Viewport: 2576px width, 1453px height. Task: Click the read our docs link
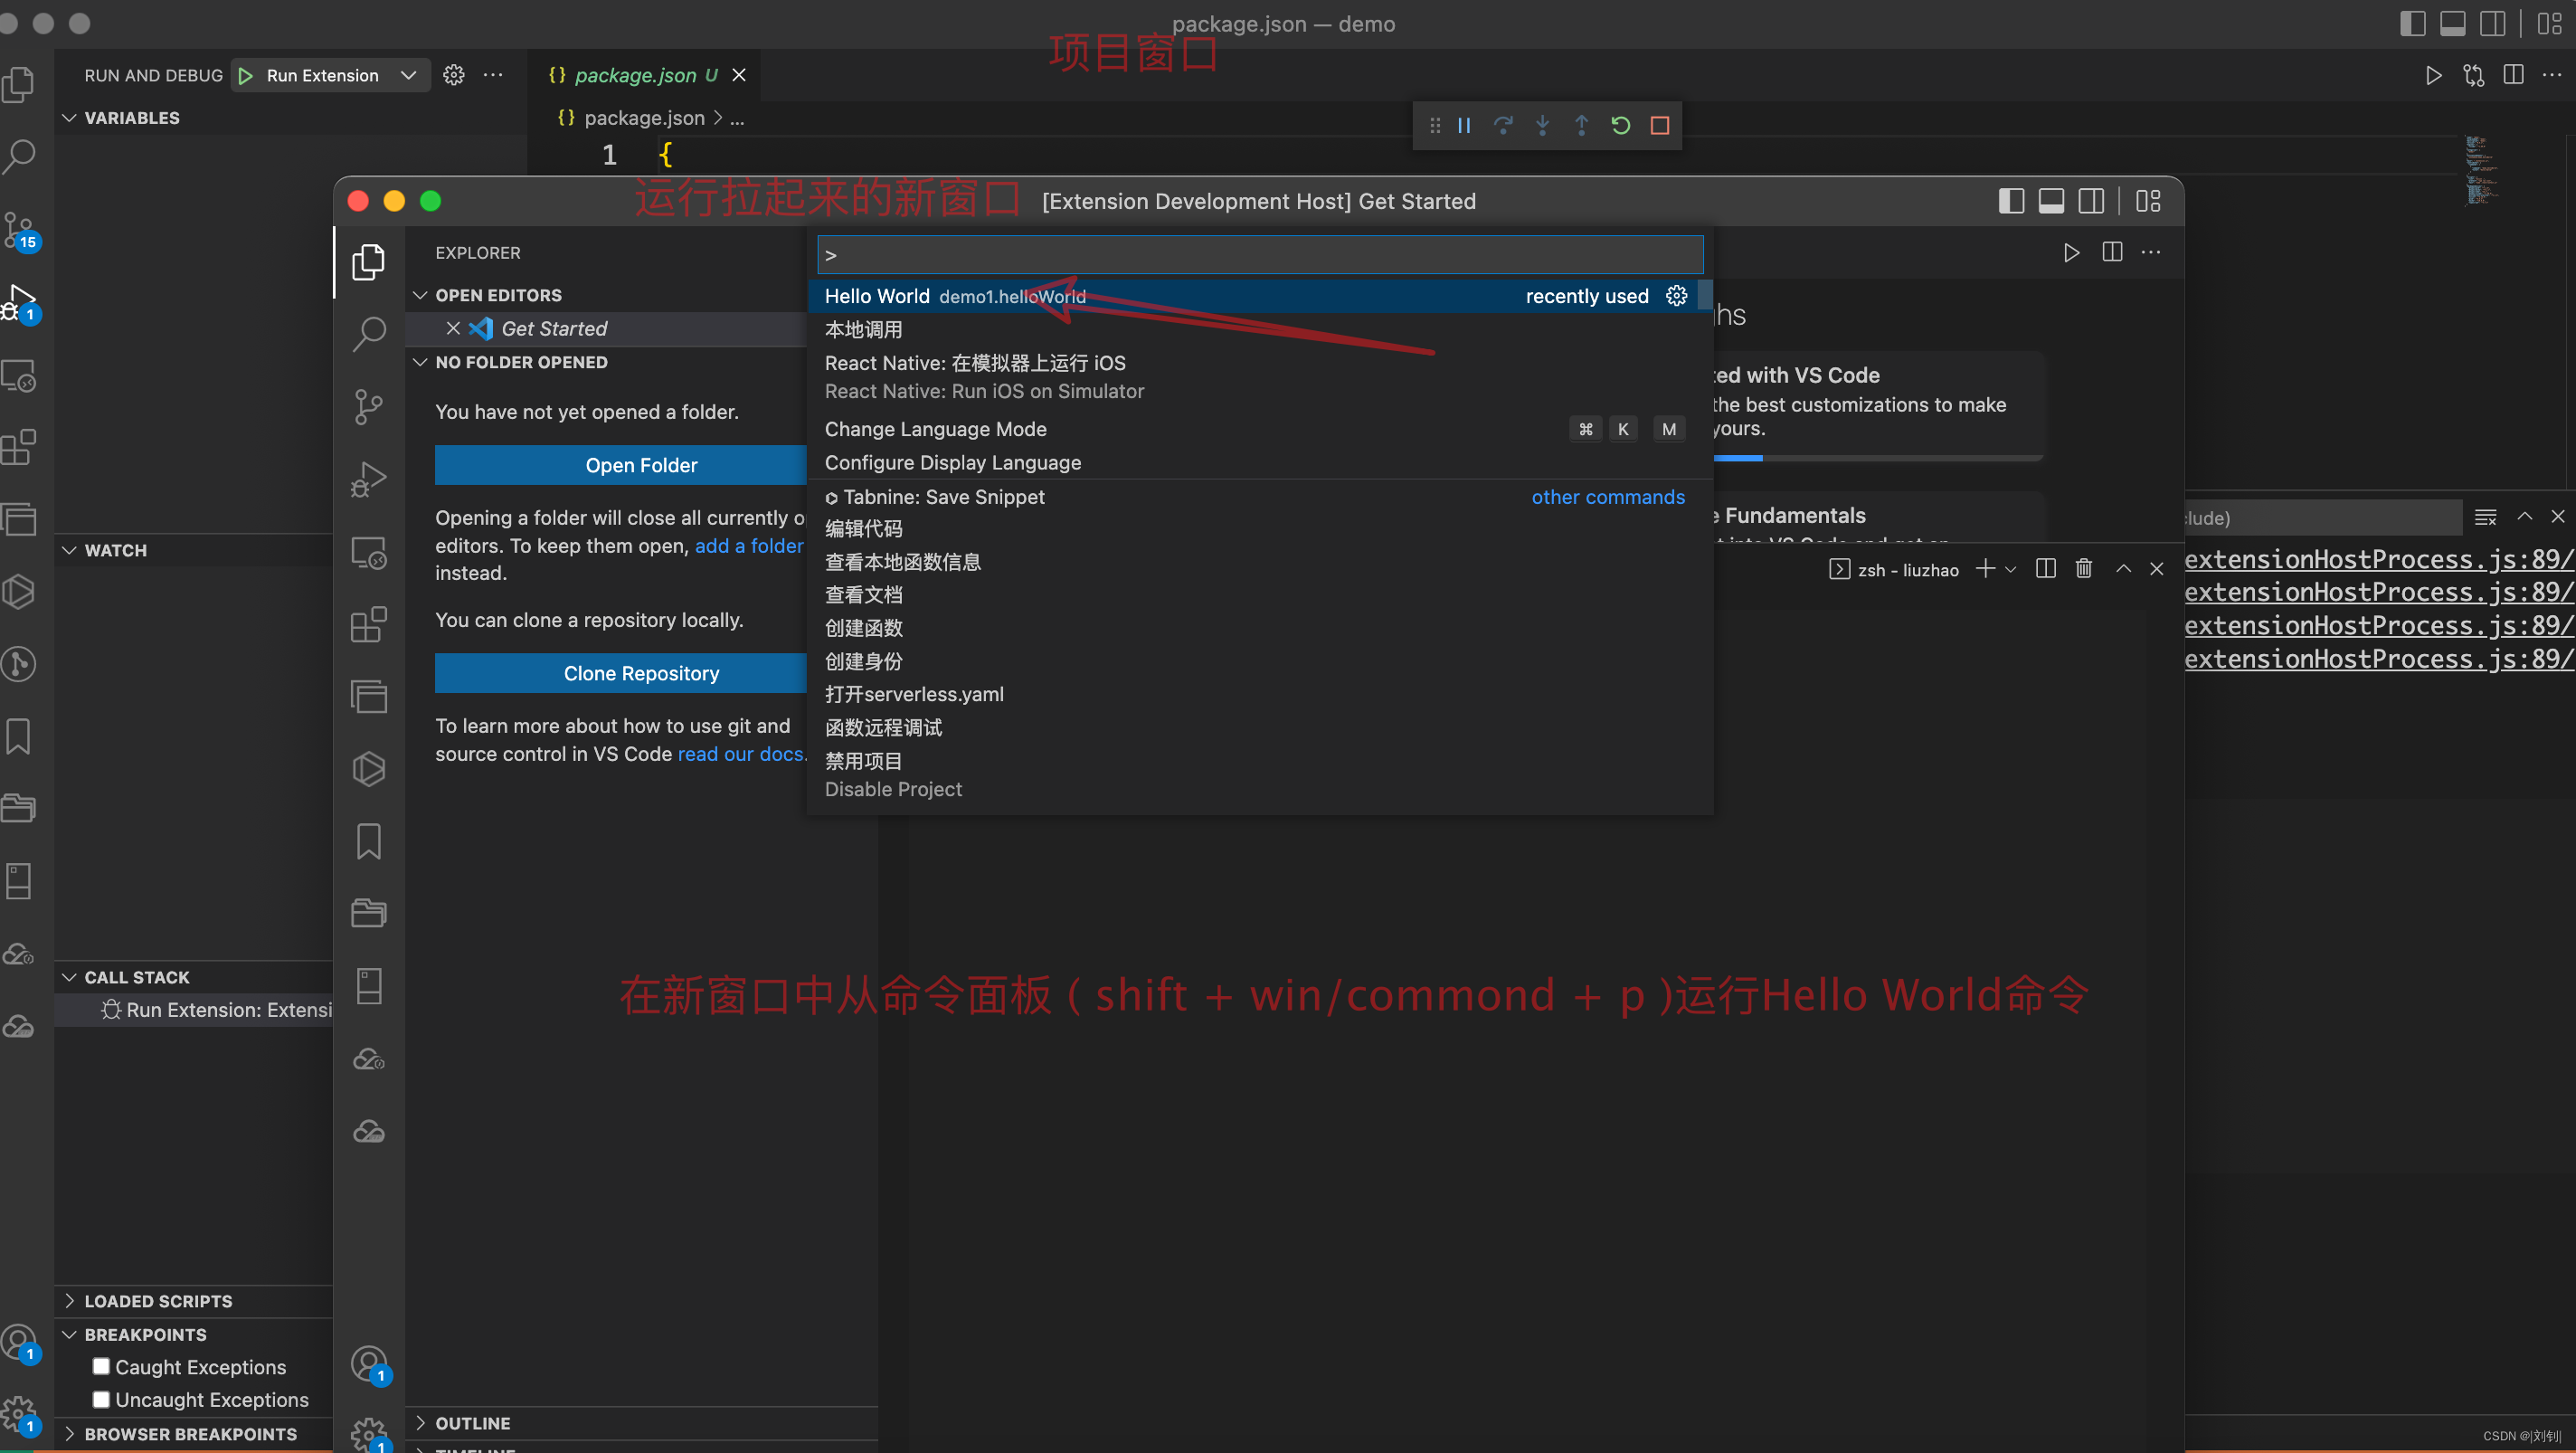(x=740, y=754)
